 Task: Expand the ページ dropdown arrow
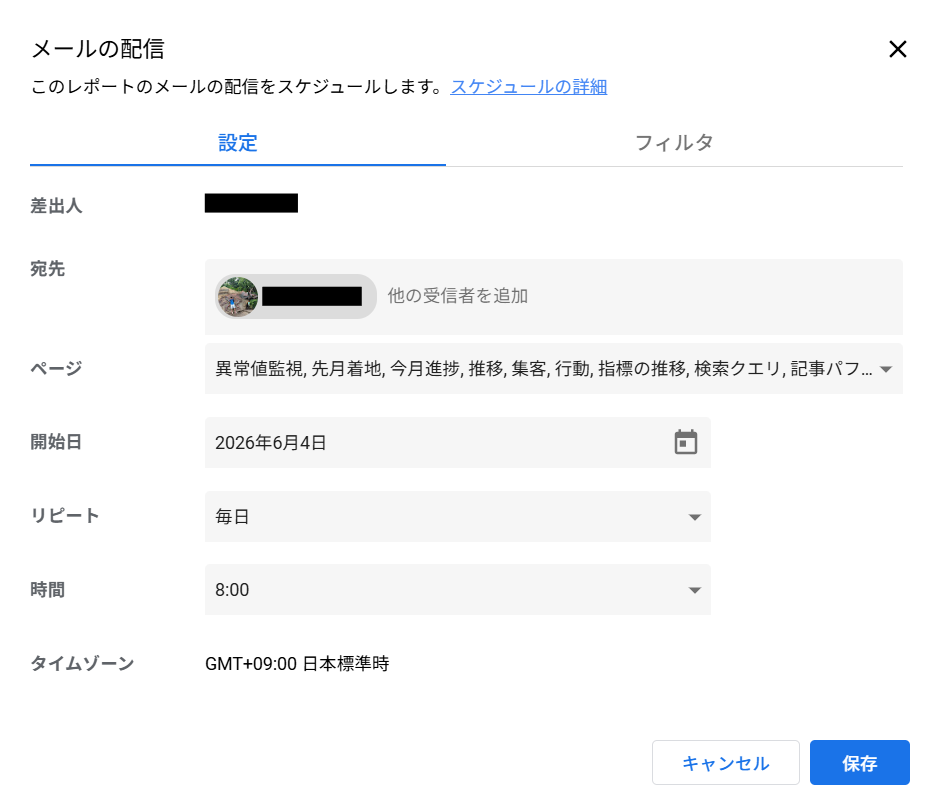click(x=886, y=369)
